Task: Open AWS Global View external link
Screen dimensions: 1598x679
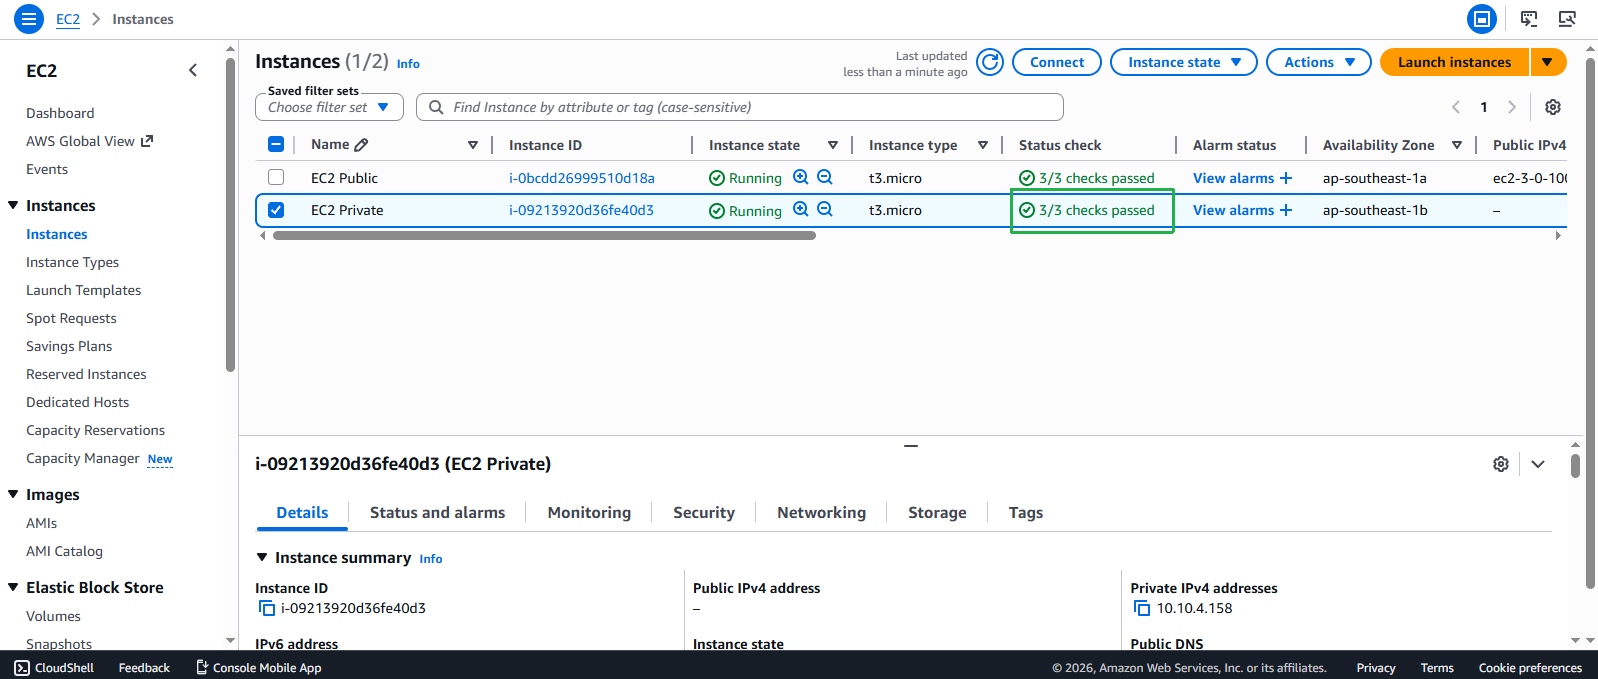Action: (x=89, y=141)
